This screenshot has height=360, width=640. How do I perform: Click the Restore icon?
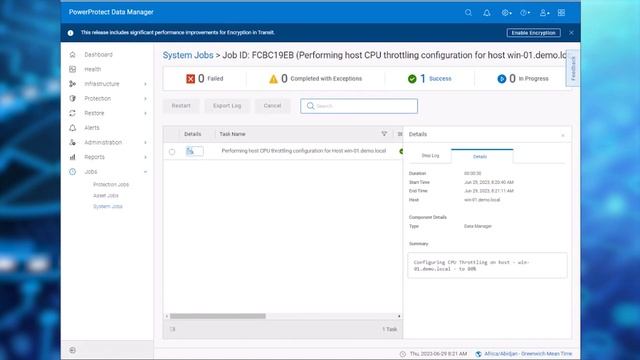tap(73, 113)
